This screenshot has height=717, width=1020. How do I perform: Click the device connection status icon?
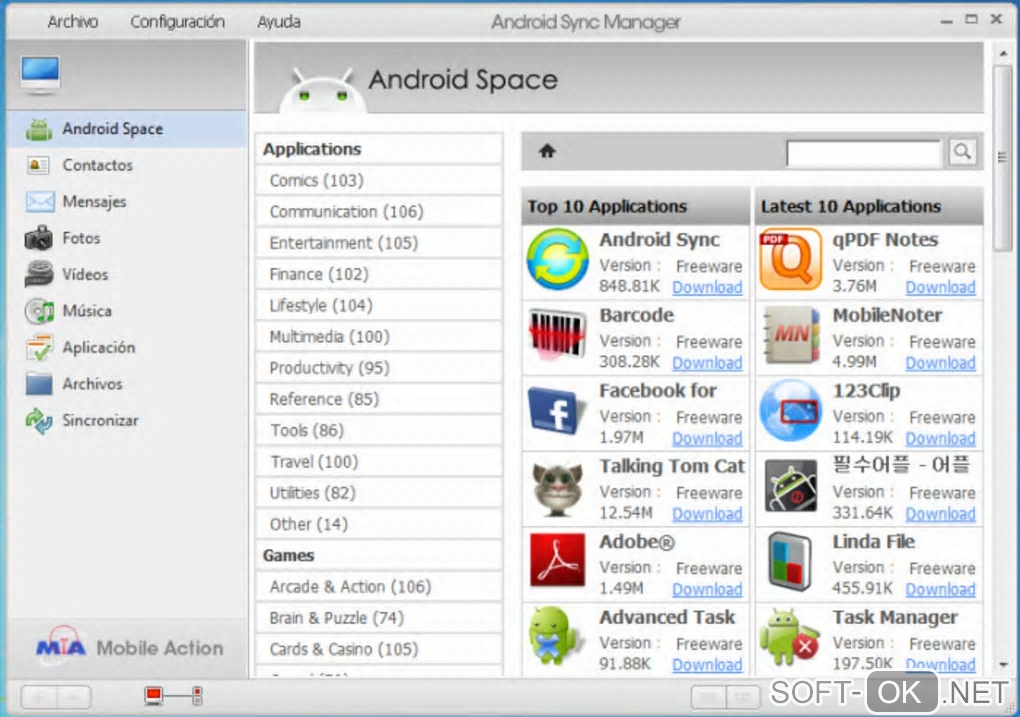[x=173, y=696]
